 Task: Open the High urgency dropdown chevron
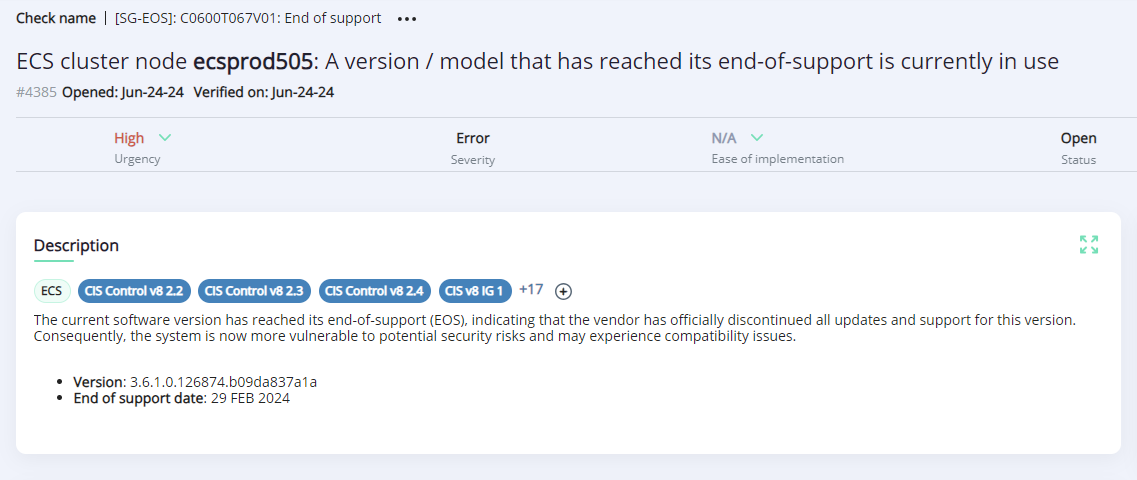[x=165, y=137]
